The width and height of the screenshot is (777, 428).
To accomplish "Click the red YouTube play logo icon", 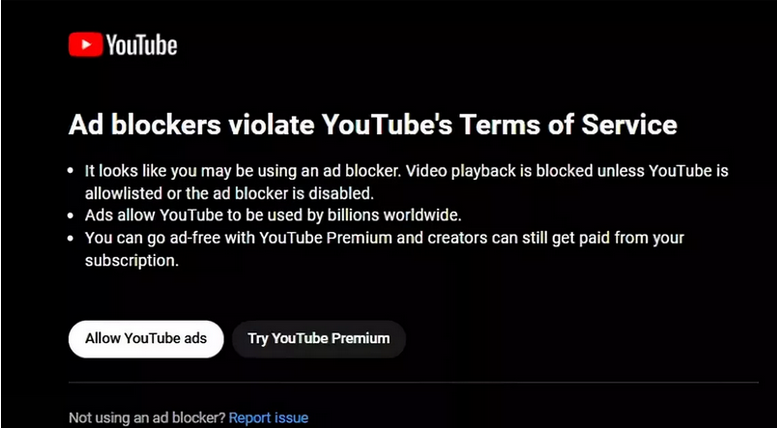I will pos(86,44).
